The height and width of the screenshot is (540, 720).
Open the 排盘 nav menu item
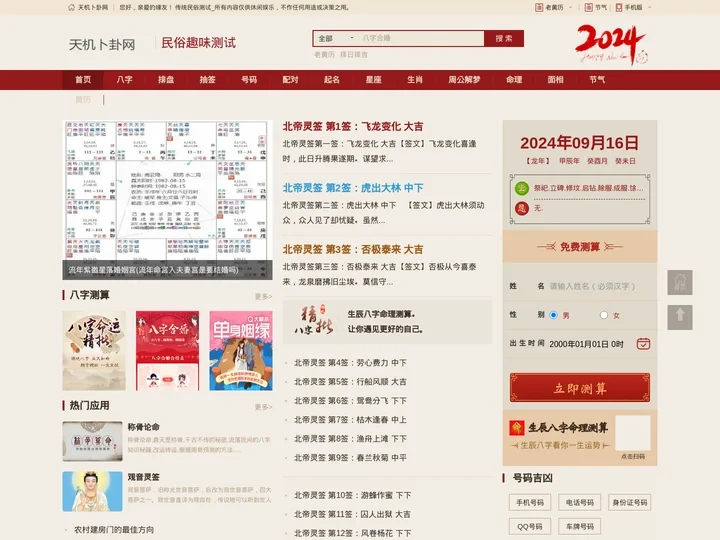166,80
